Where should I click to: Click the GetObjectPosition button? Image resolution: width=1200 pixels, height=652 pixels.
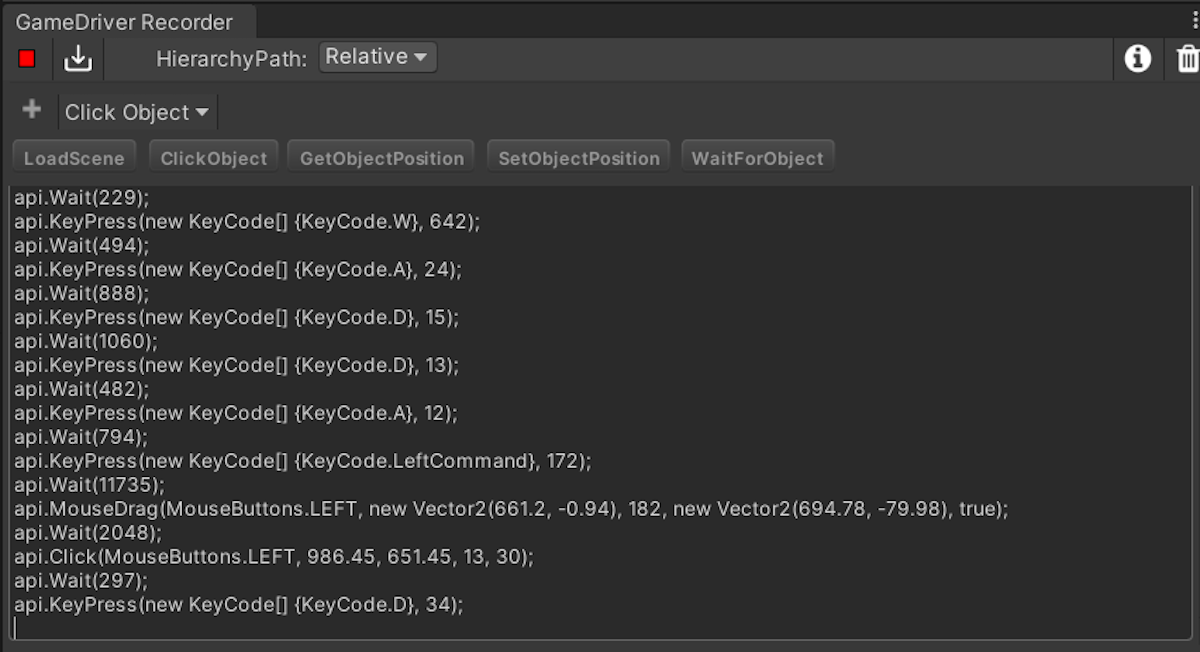click(x=381, y=158)
